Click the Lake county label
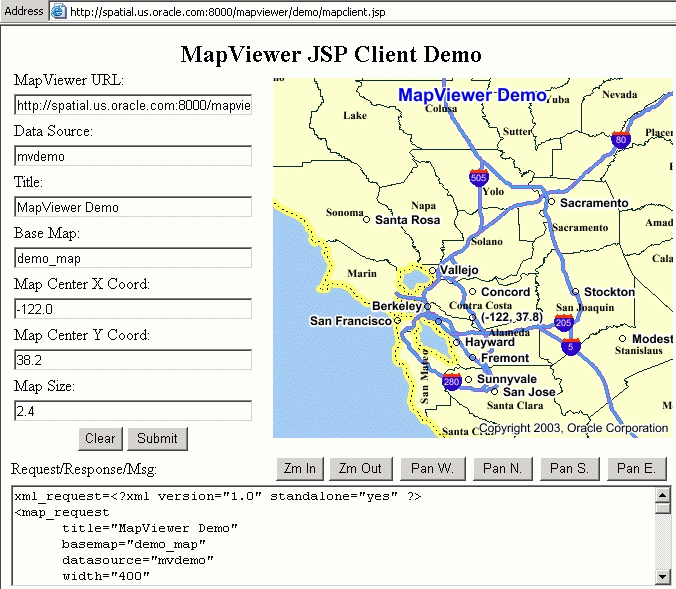This screenshot has height=589, width=676. point(355,115)
